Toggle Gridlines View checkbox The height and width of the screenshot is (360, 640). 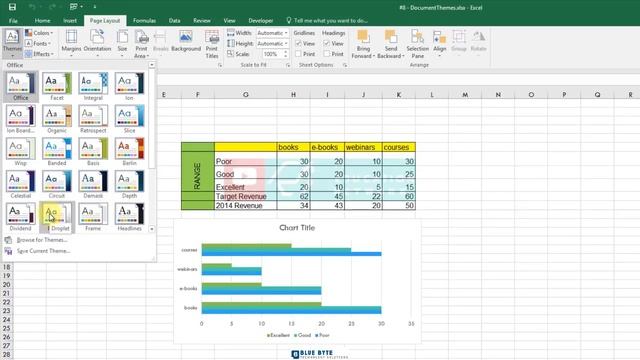(x=298, y=43)
